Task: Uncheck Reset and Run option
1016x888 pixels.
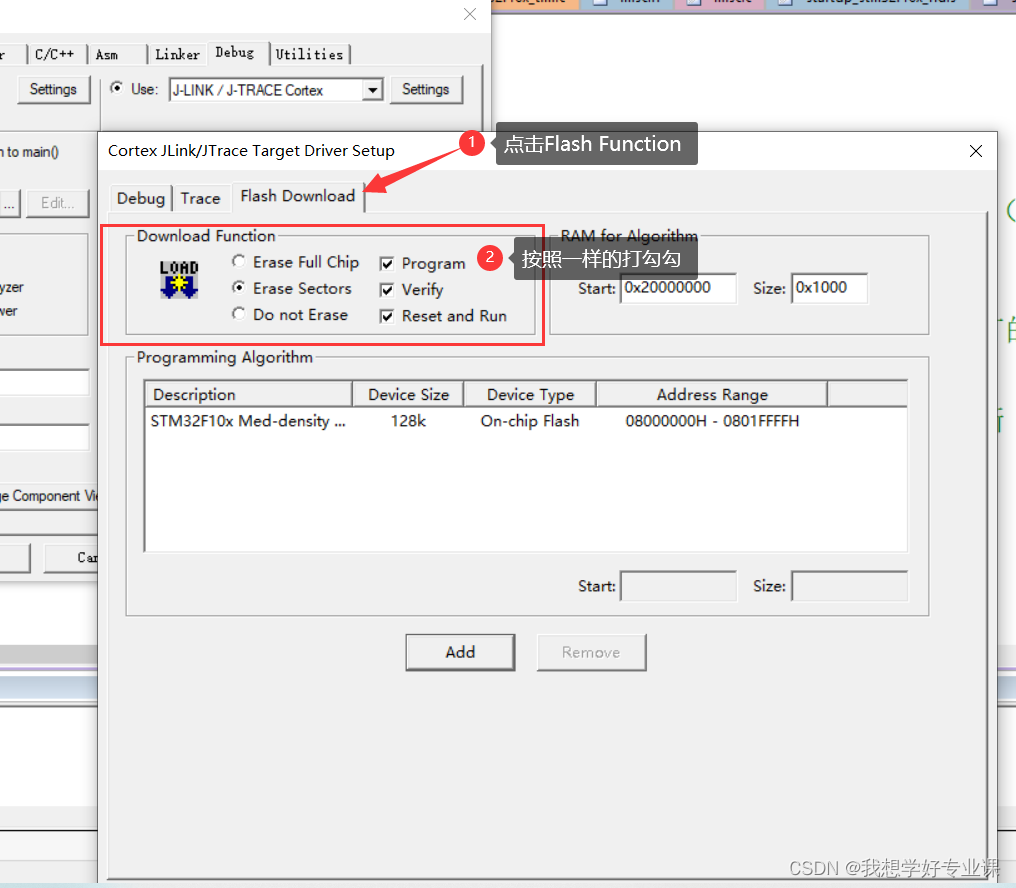Action: point(387,316)
